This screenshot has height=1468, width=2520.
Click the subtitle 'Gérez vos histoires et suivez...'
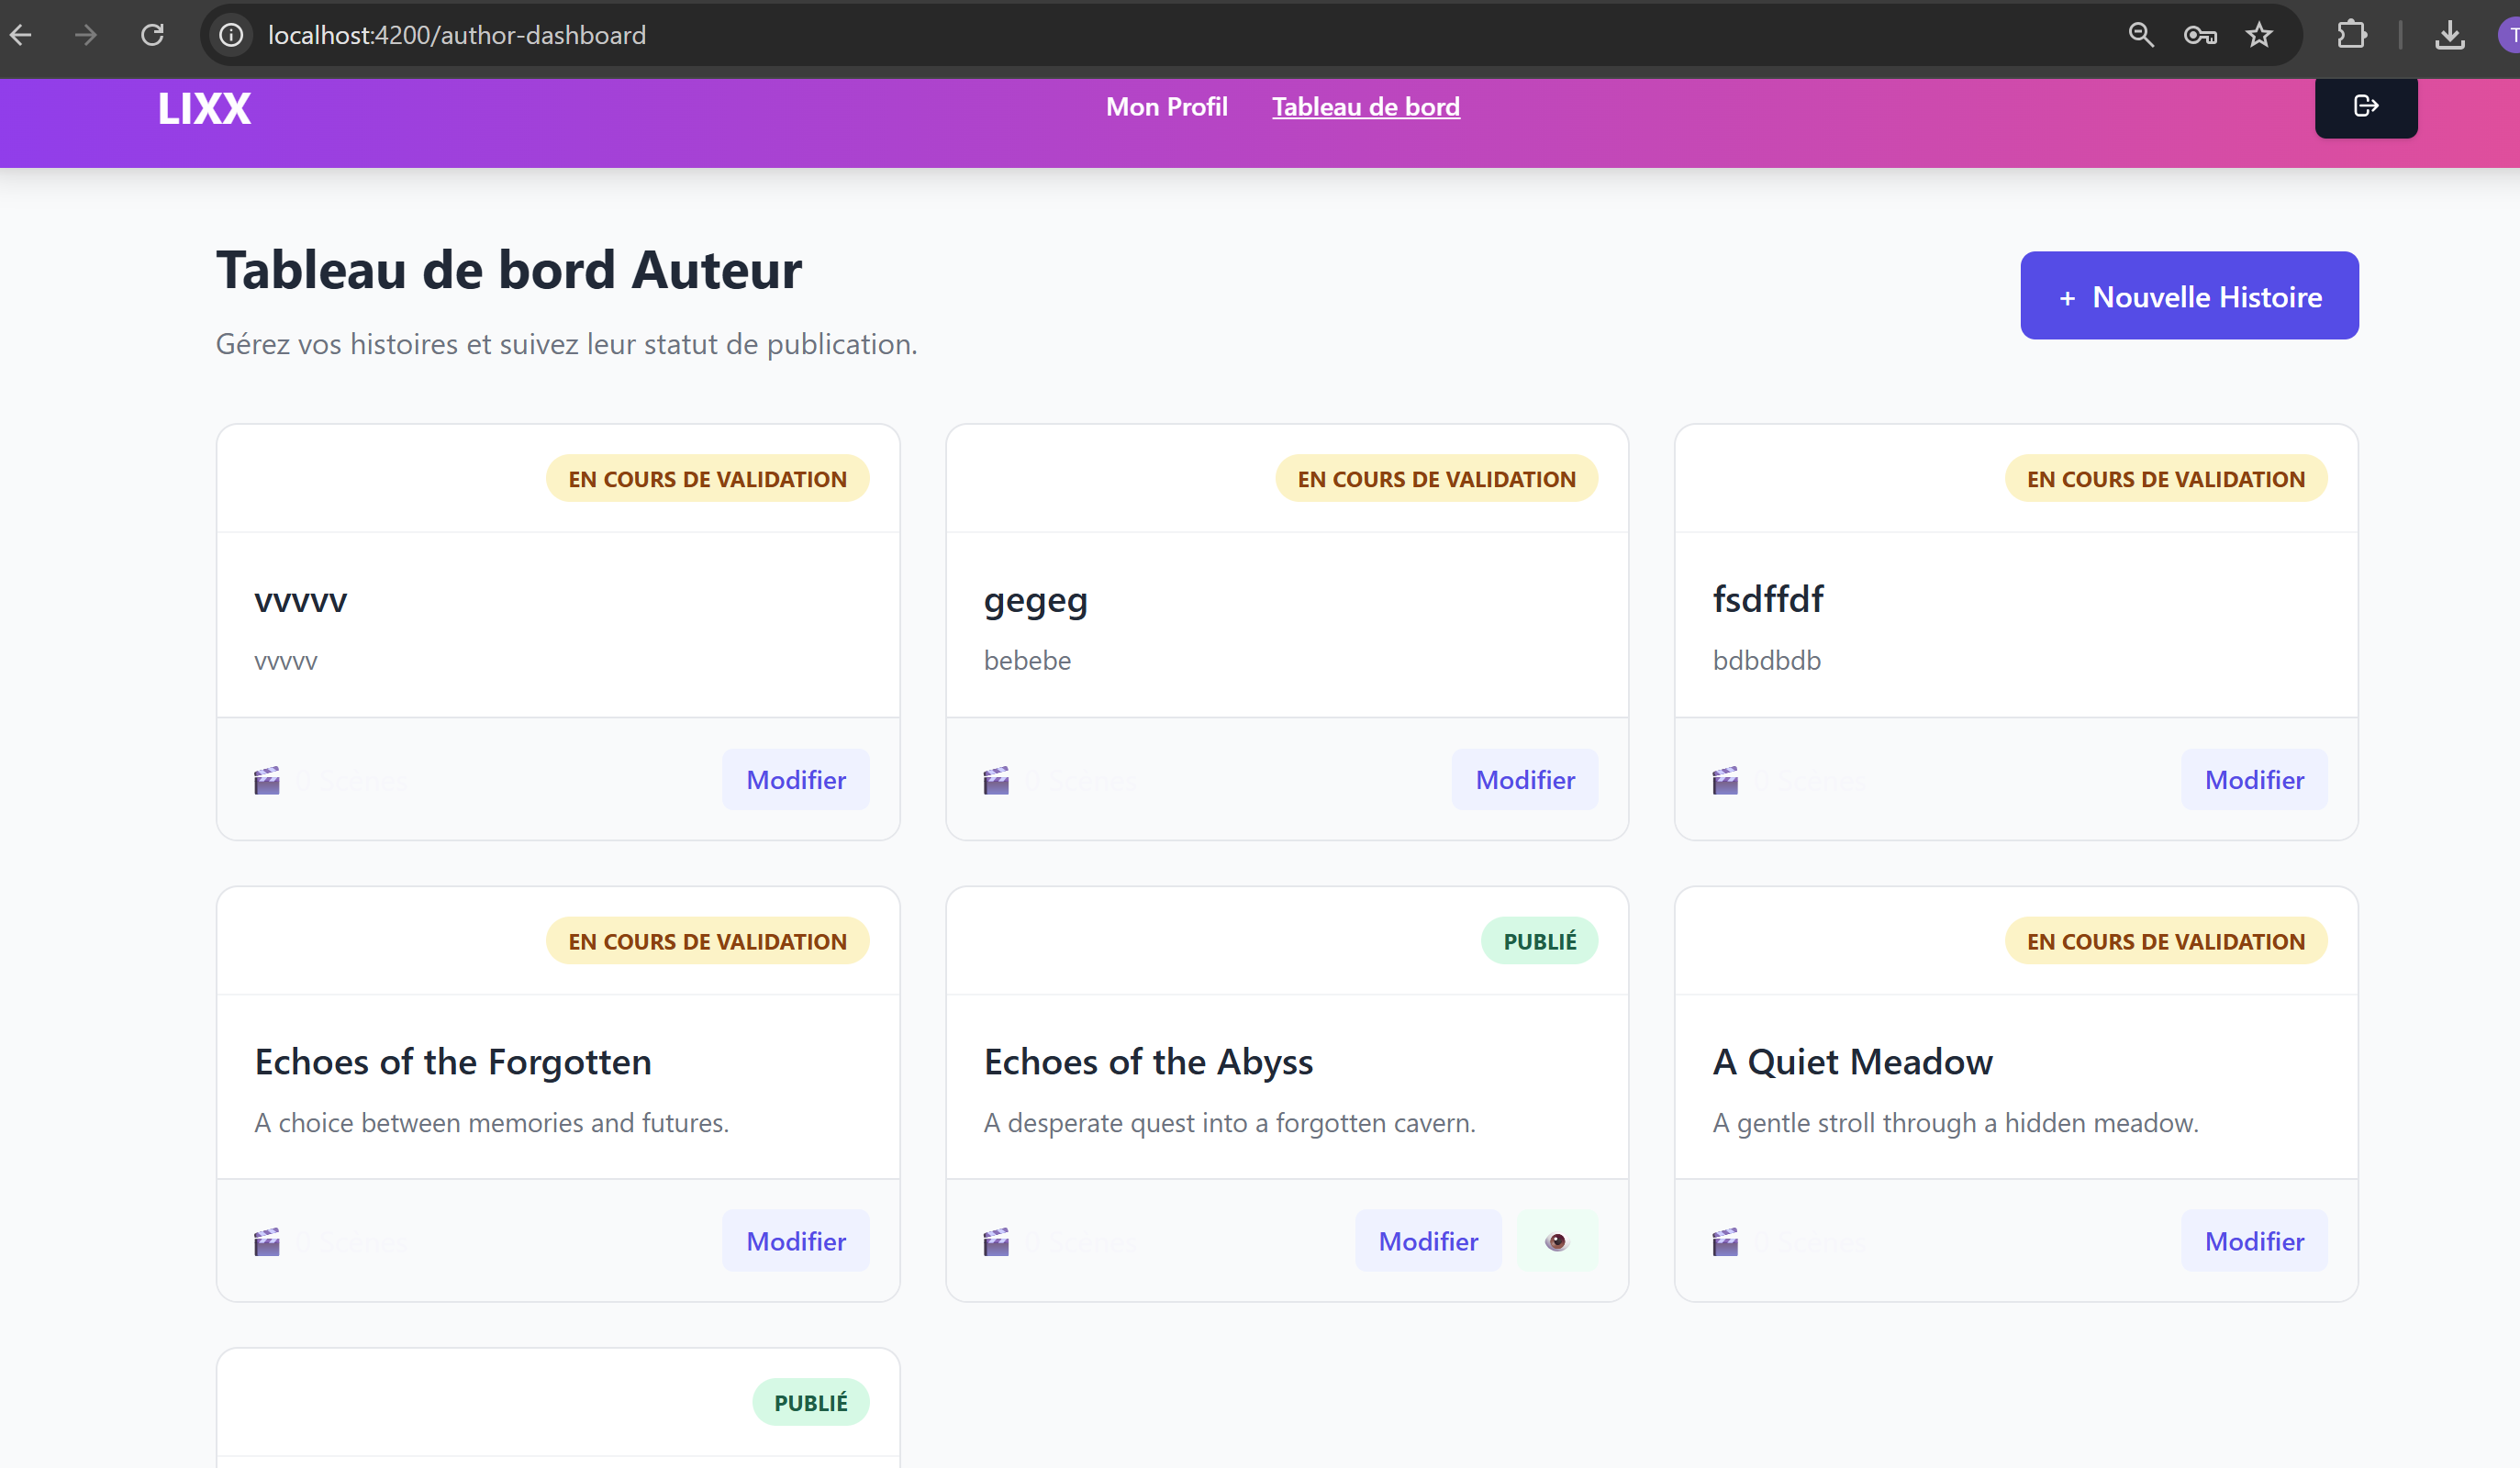(566, 344)
